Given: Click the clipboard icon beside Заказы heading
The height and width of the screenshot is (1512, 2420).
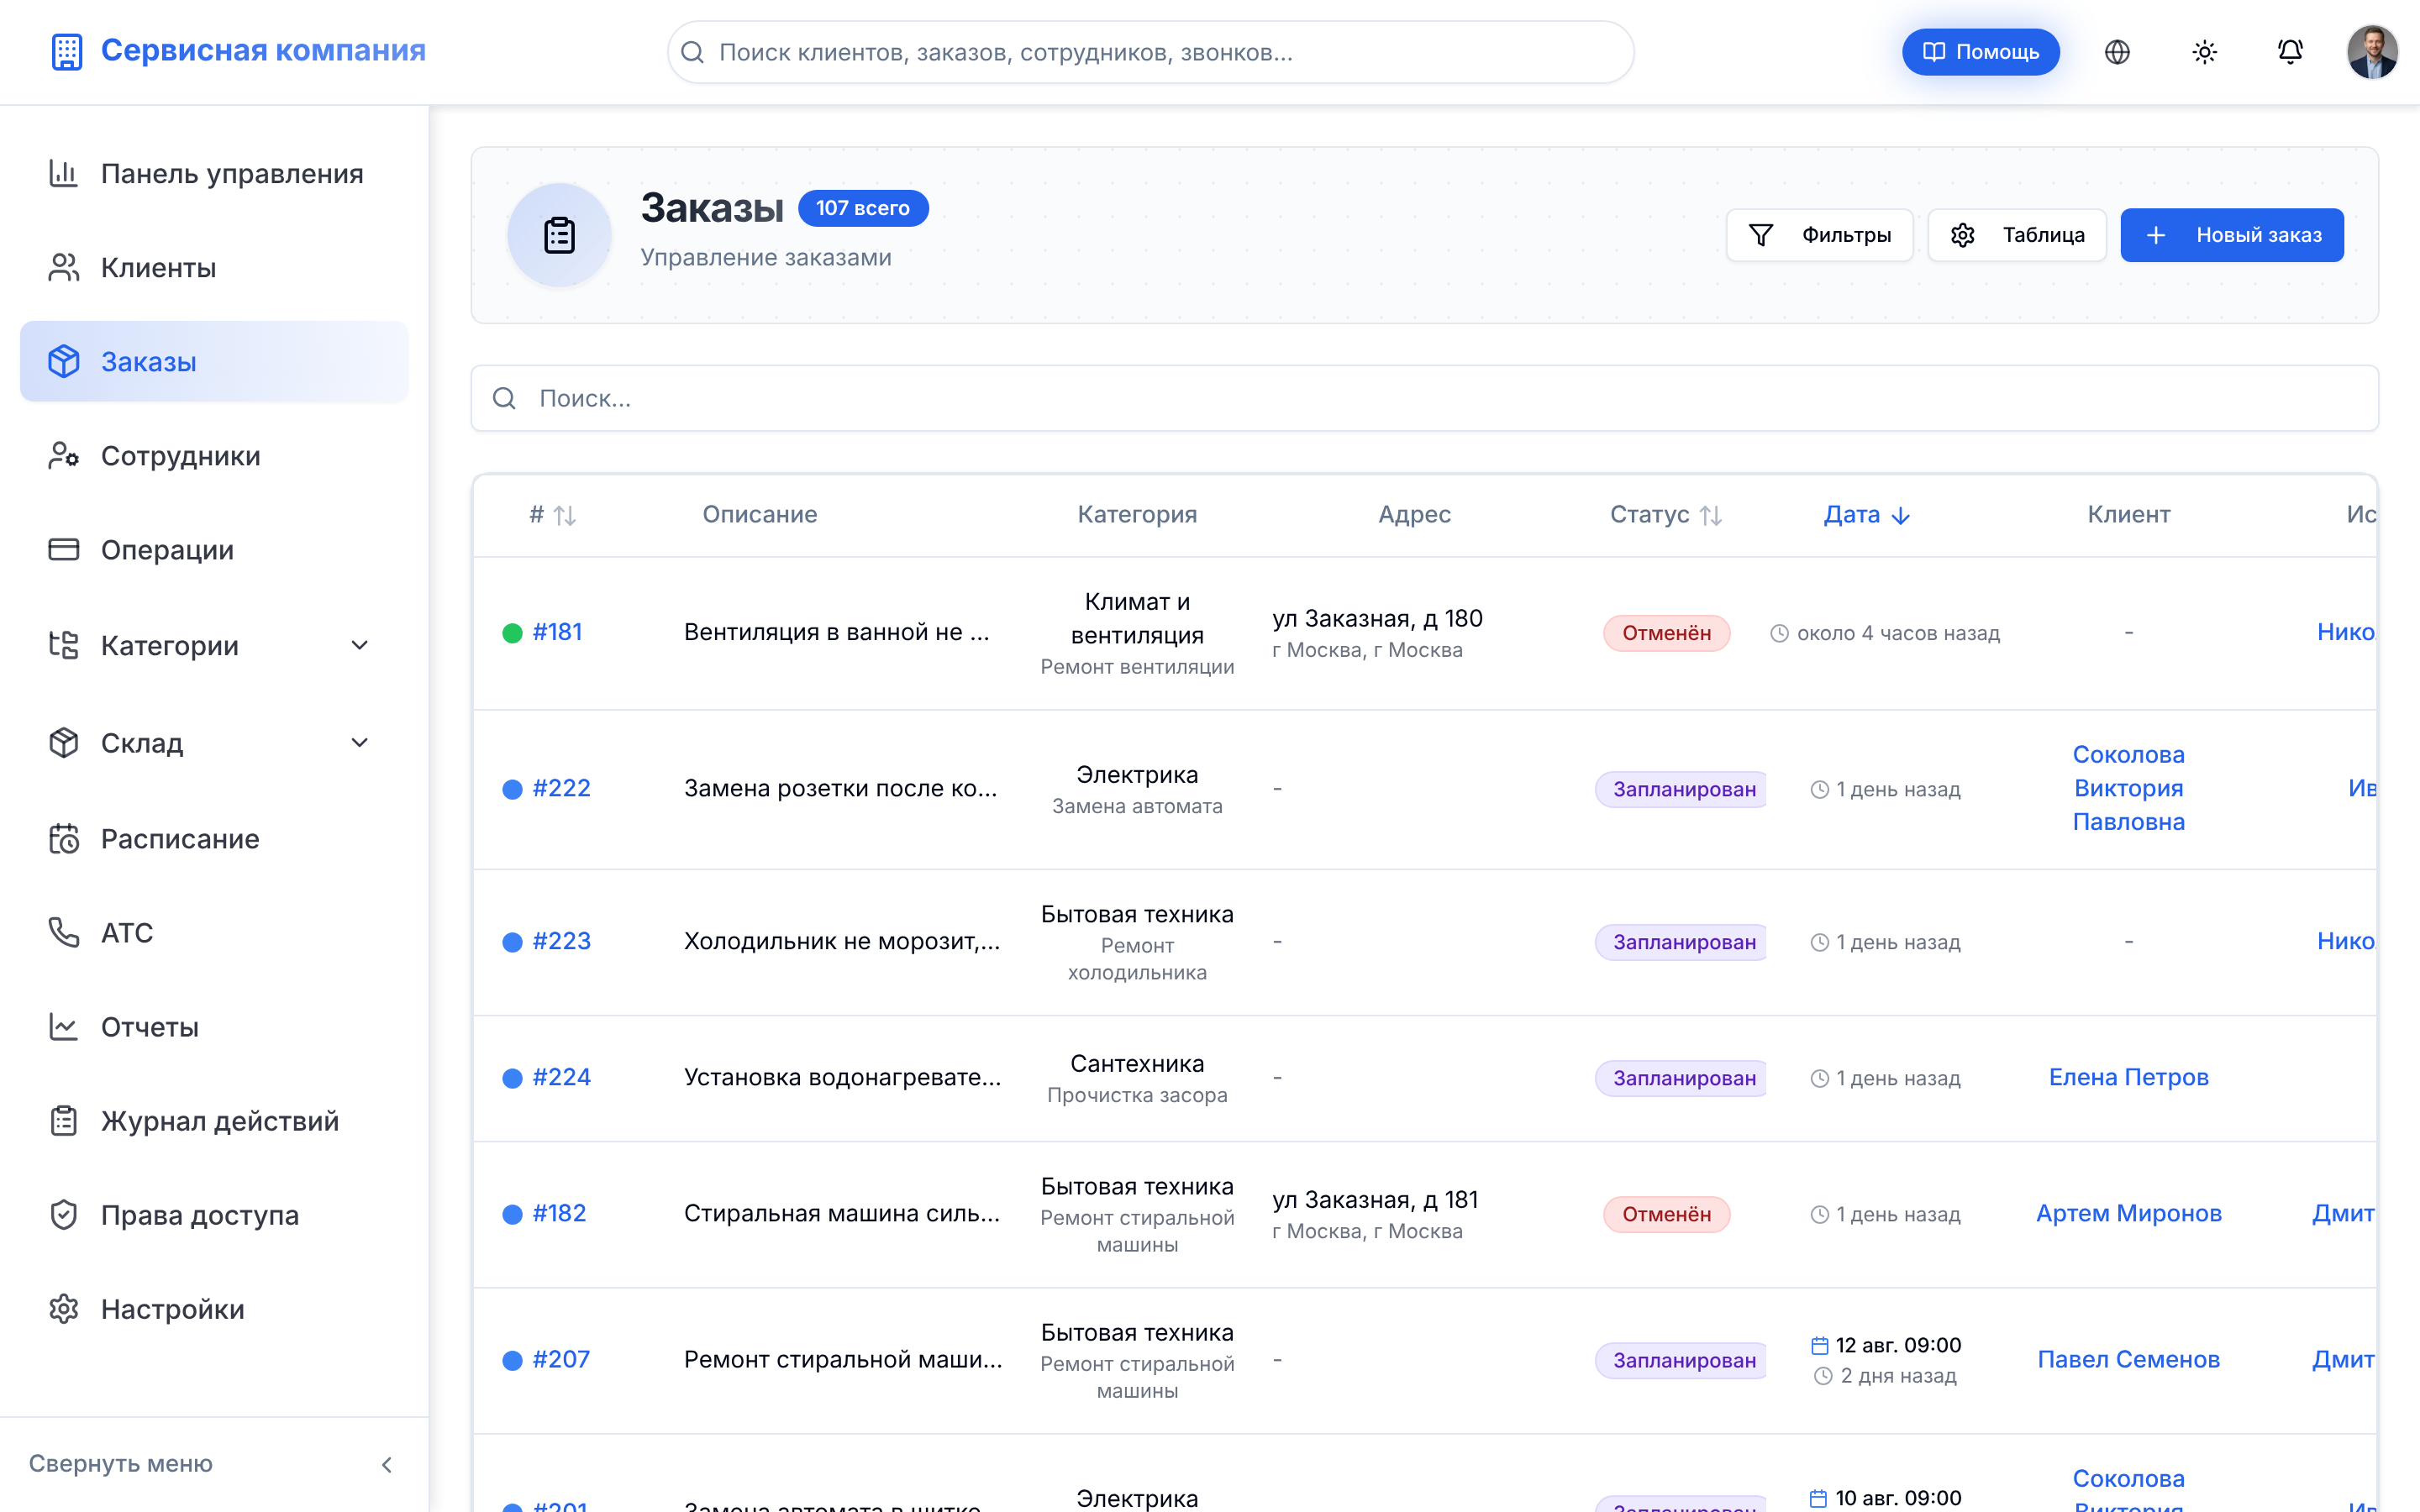Looking at the screenshot, I should pyautogui.click(x=559, y=235).
